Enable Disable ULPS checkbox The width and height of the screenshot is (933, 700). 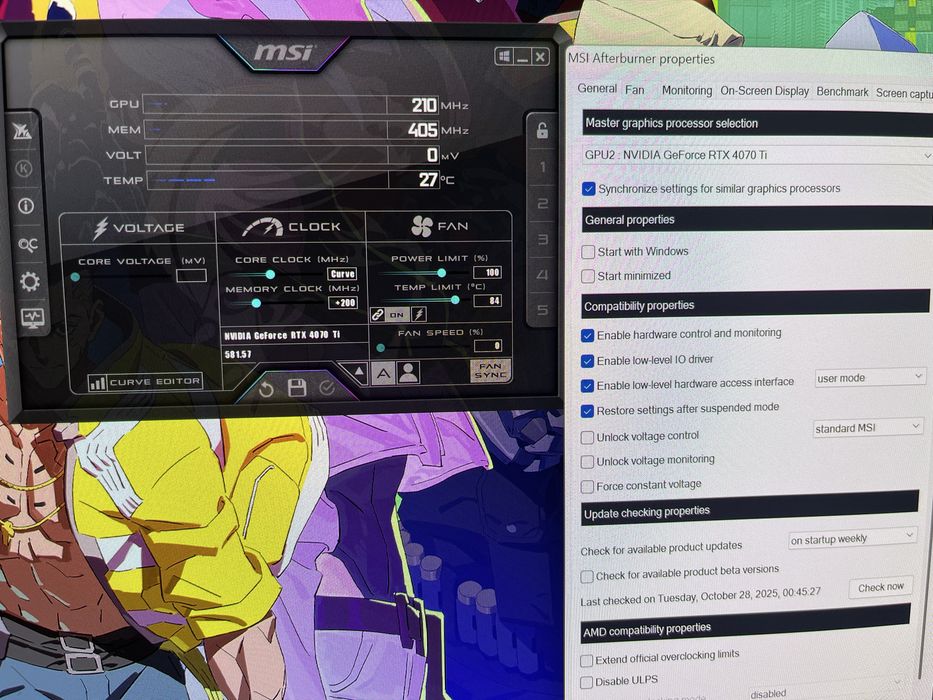coord(587,682)
